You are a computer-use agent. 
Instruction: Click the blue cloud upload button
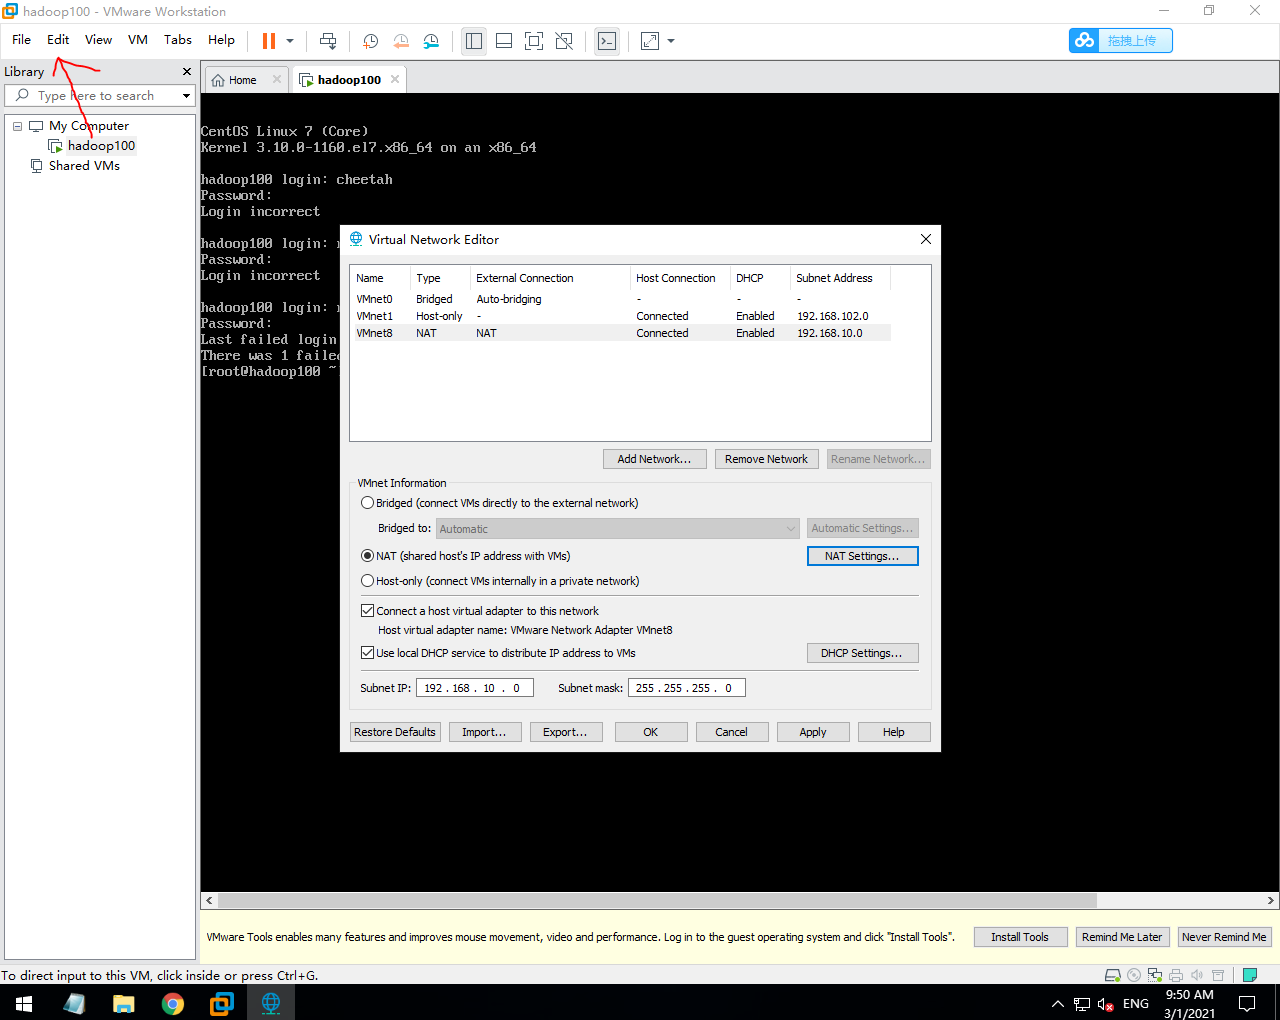tap(1120, 40)
